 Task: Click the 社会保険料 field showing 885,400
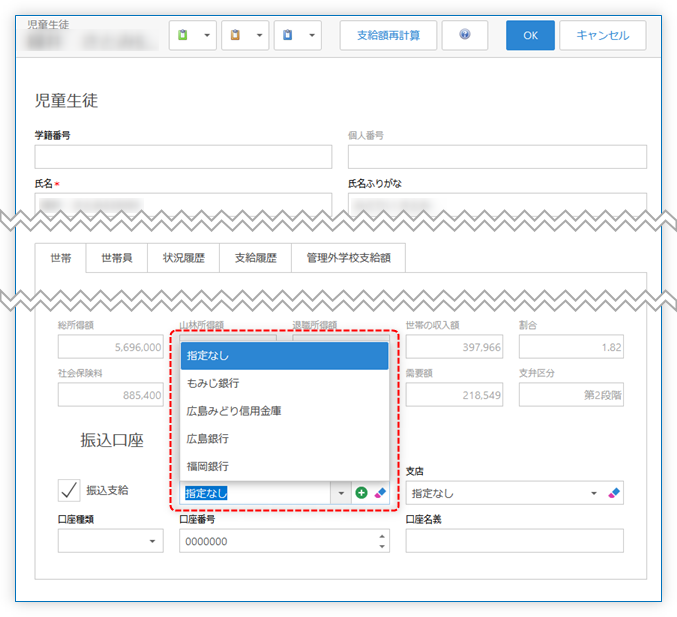click(111, 395)
